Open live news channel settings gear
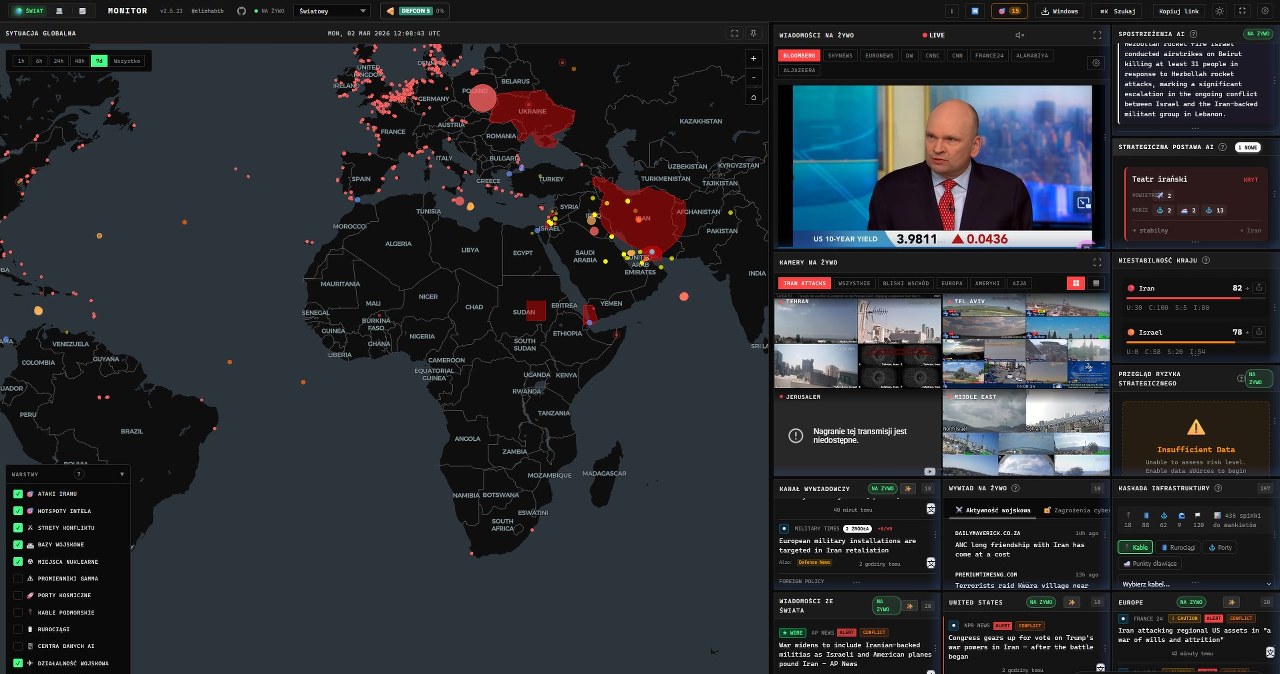 1096,62
